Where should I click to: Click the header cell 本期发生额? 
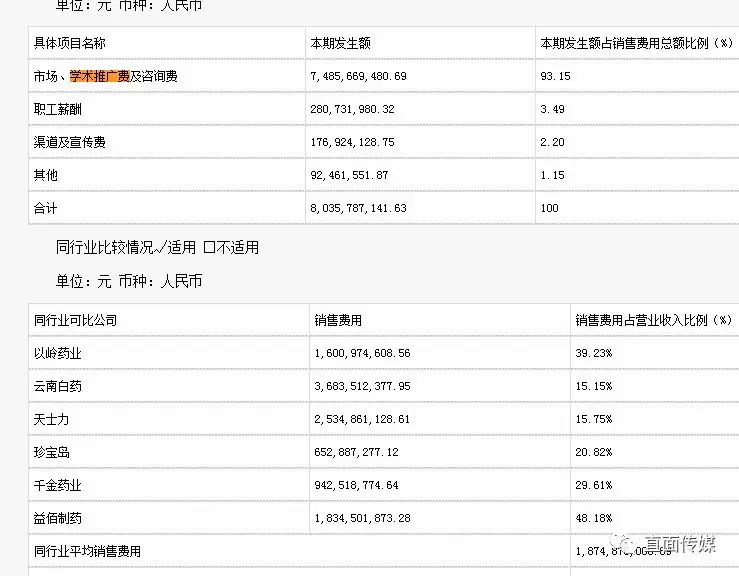340,43
